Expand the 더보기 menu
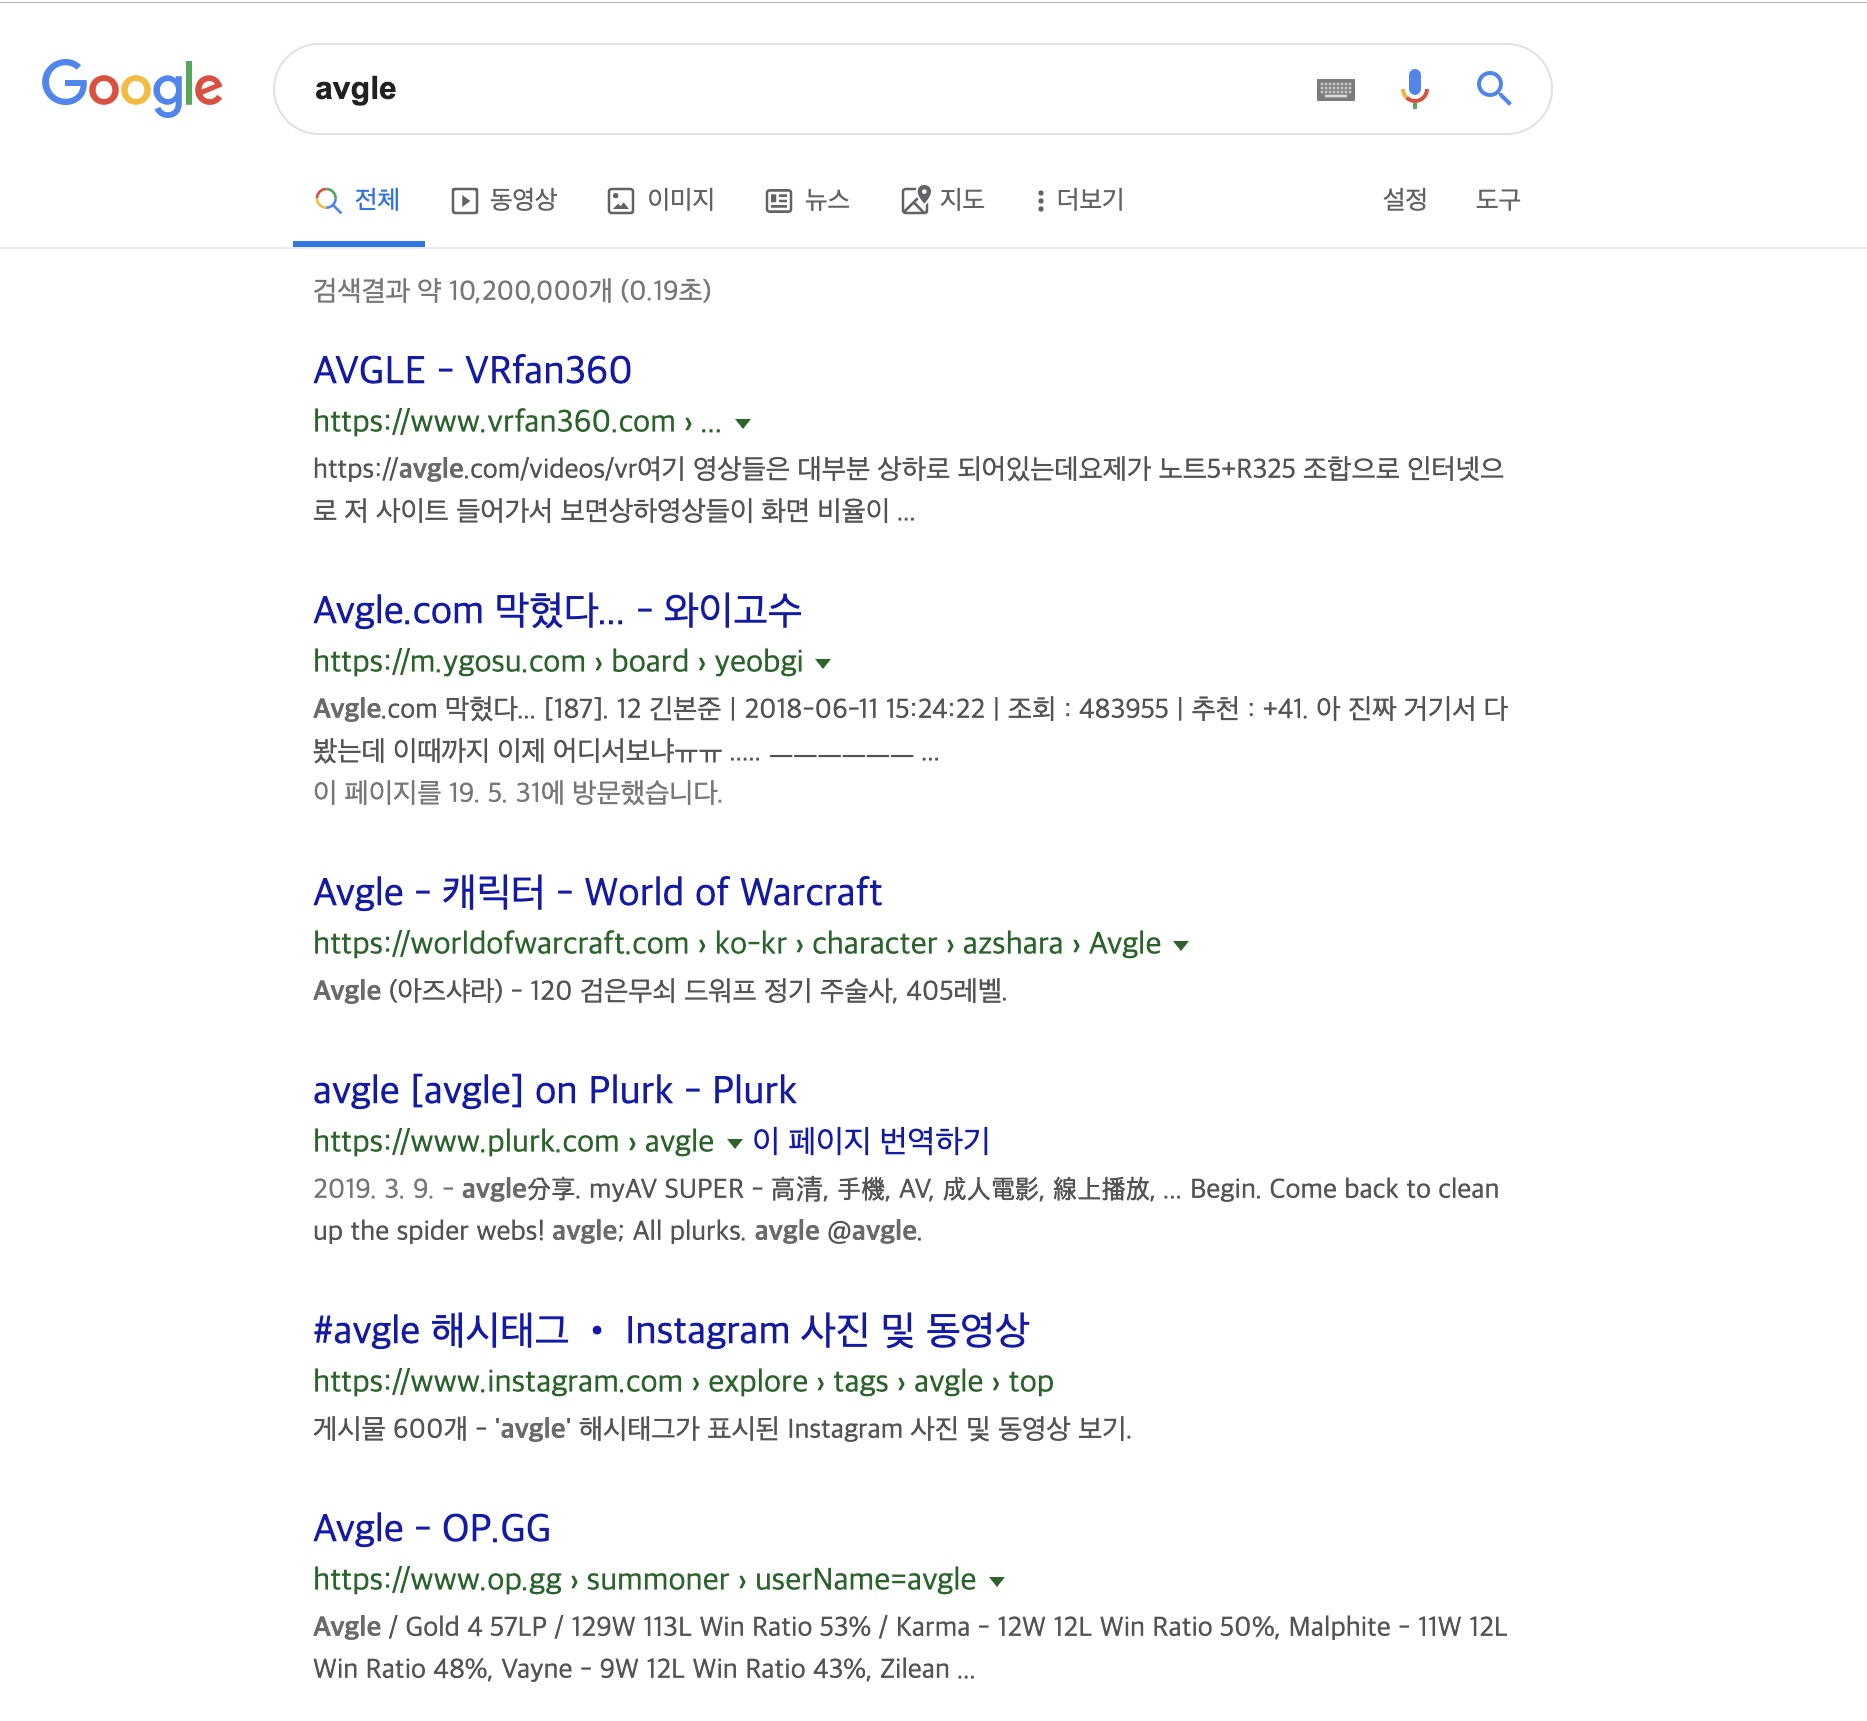This screenshot has width=1867, height=1721. [x=1080, y=200]
